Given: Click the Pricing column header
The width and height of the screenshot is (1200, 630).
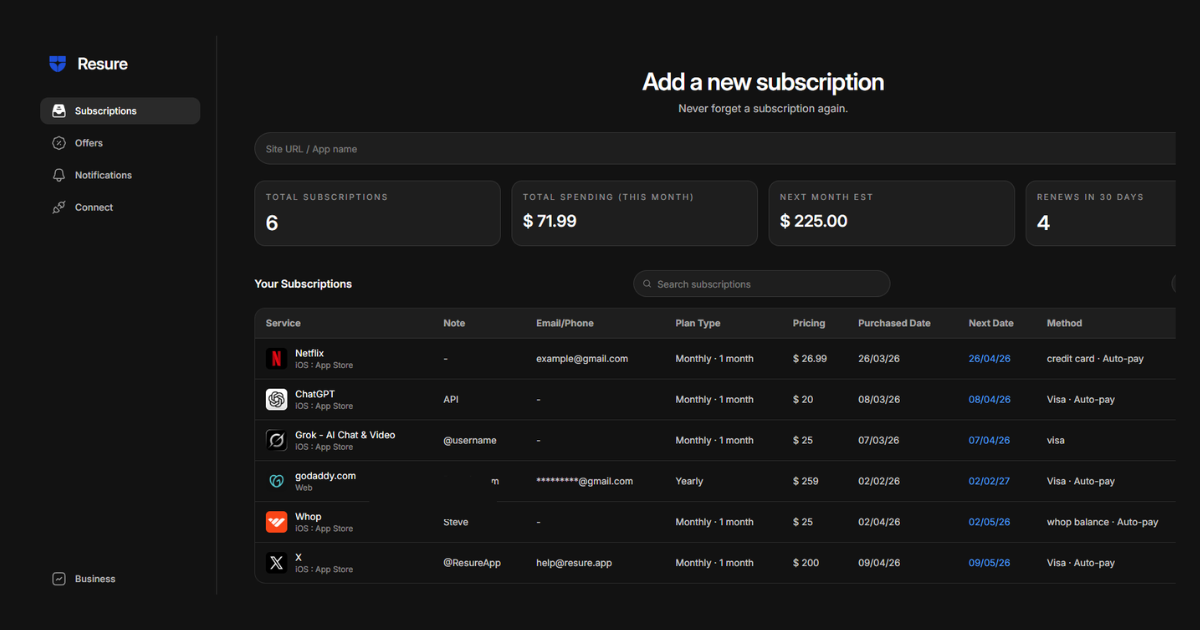Looking at the screenshot, I should (x=809, y=323).
